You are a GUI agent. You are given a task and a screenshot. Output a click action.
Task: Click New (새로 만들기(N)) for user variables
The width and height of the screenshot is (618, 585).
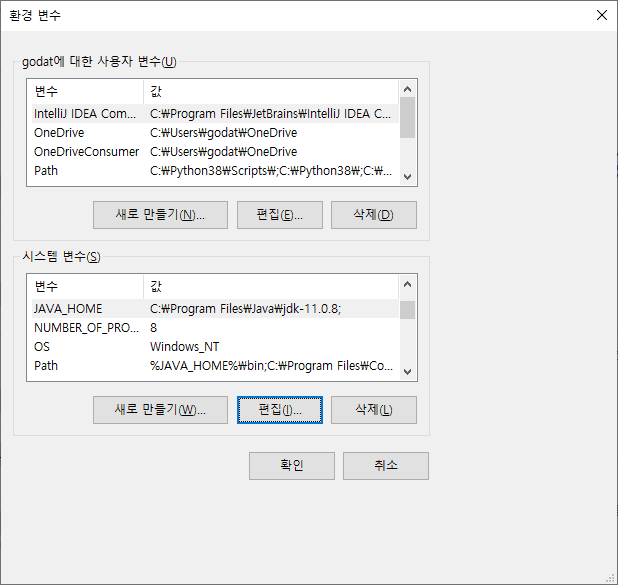click(x=160, y=215)
